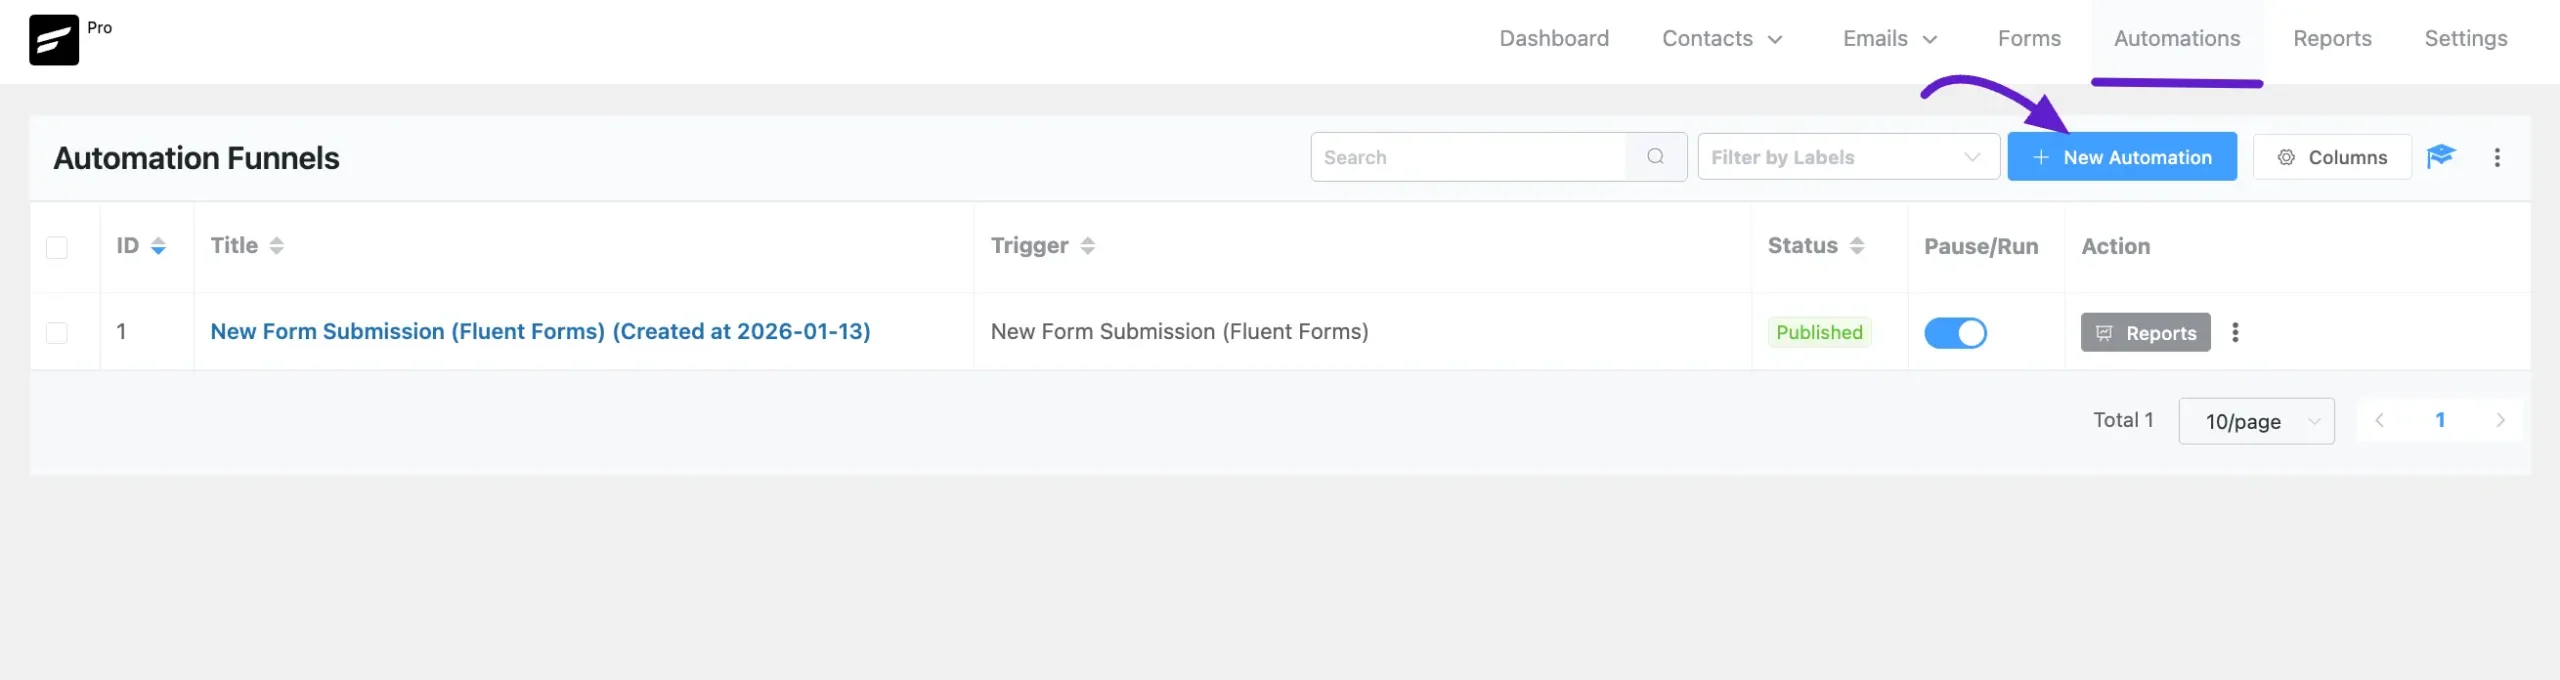Check the checkbox for funnel ID 1

tap(57, 332)
